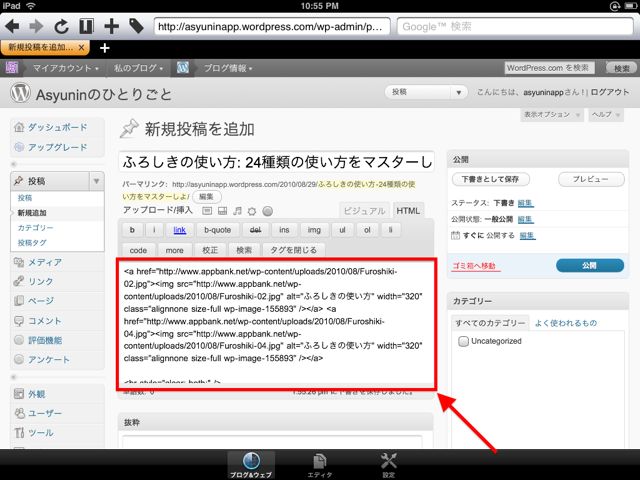Select 投稿タグ in the 投稿 submenu
Viewport: 640px width, 480px height.
tap(32, 243)
